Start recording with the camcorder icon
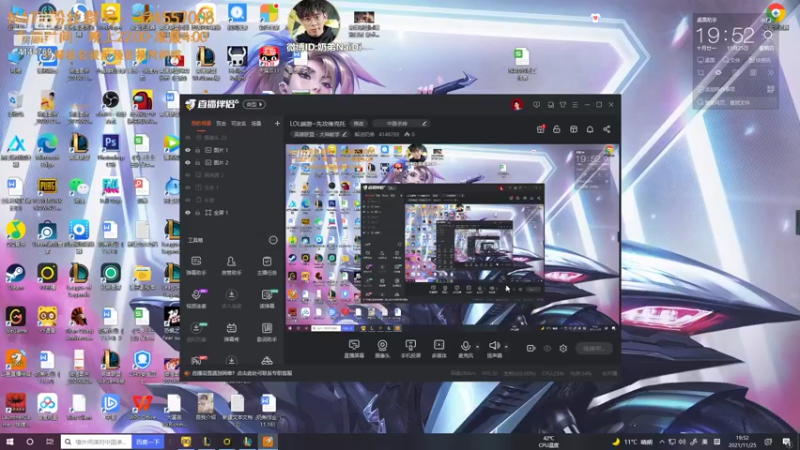This screenshot has width=800, height=450. coord(531,348)
